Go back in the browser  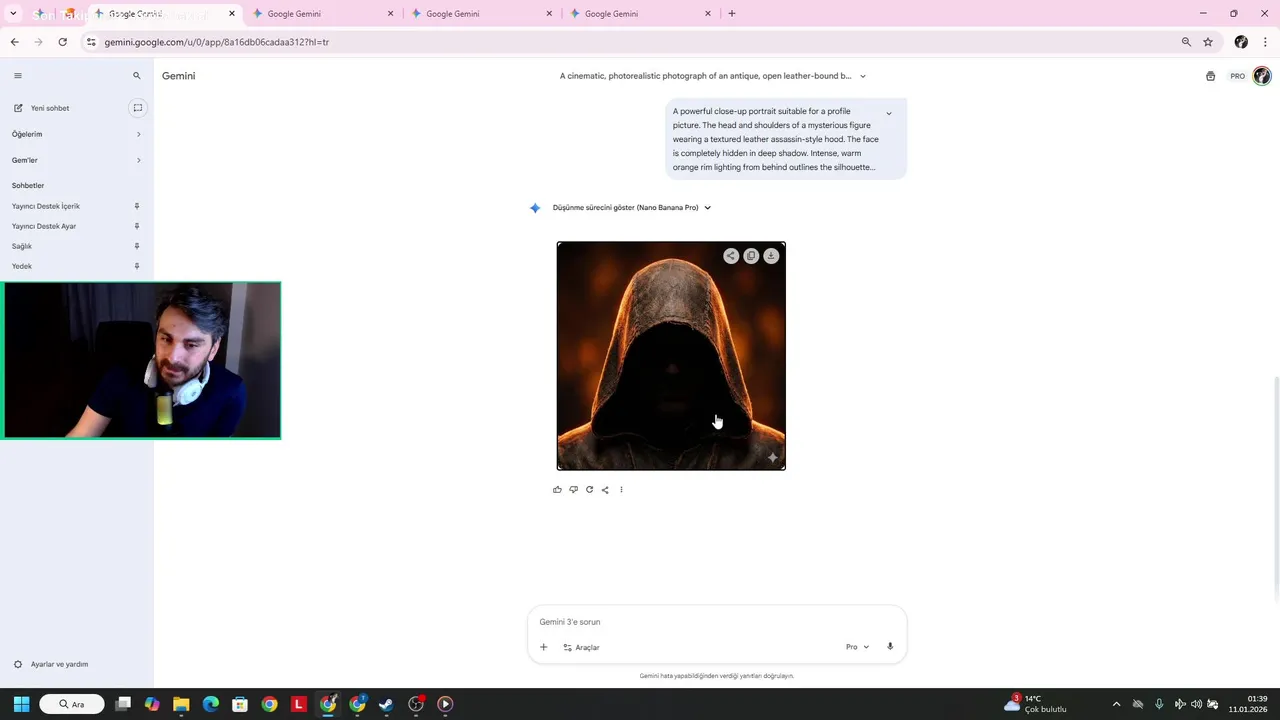tap(14, 42)
